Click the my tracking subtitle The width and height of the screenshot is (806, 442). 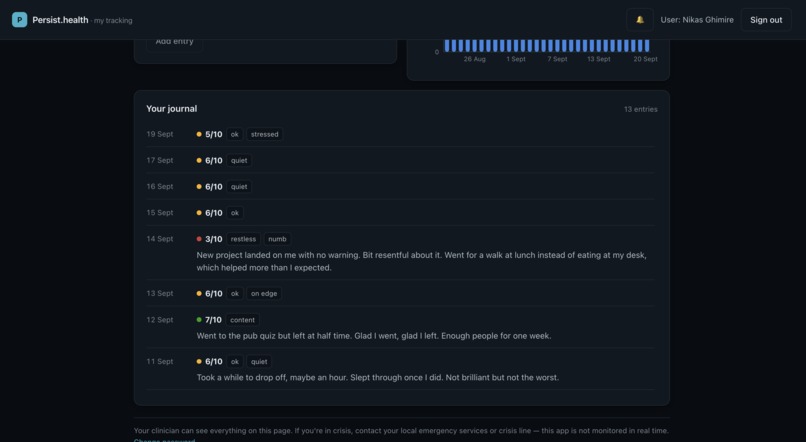click(x=113, y=21)
